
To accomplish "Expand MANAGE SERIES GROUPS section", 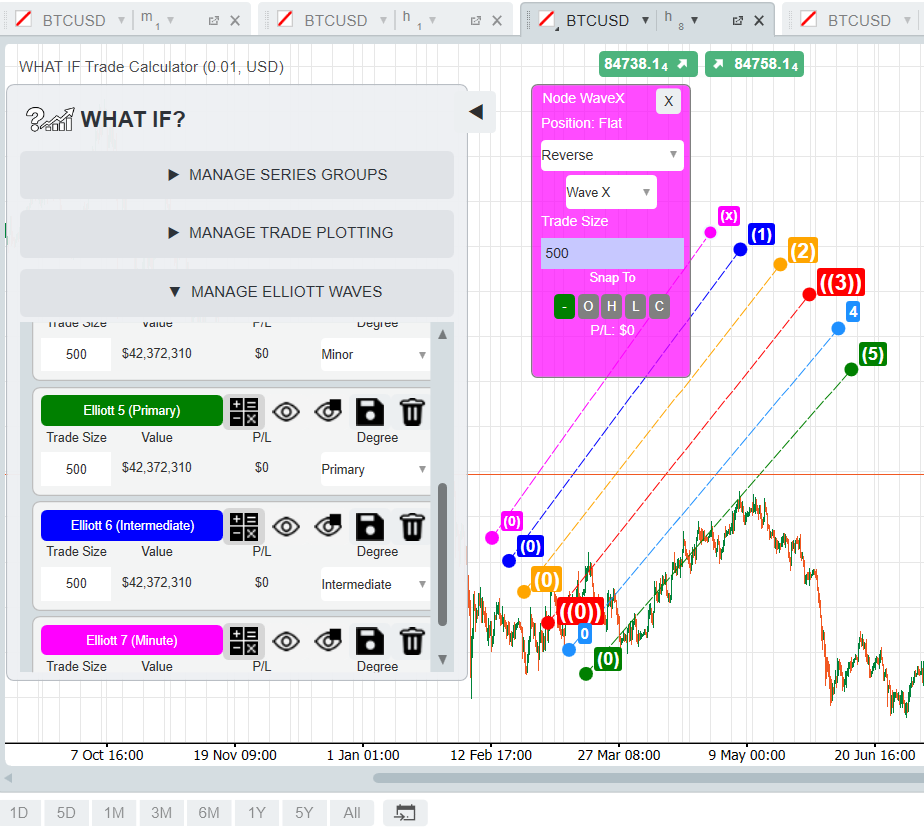I will point(237,175).
